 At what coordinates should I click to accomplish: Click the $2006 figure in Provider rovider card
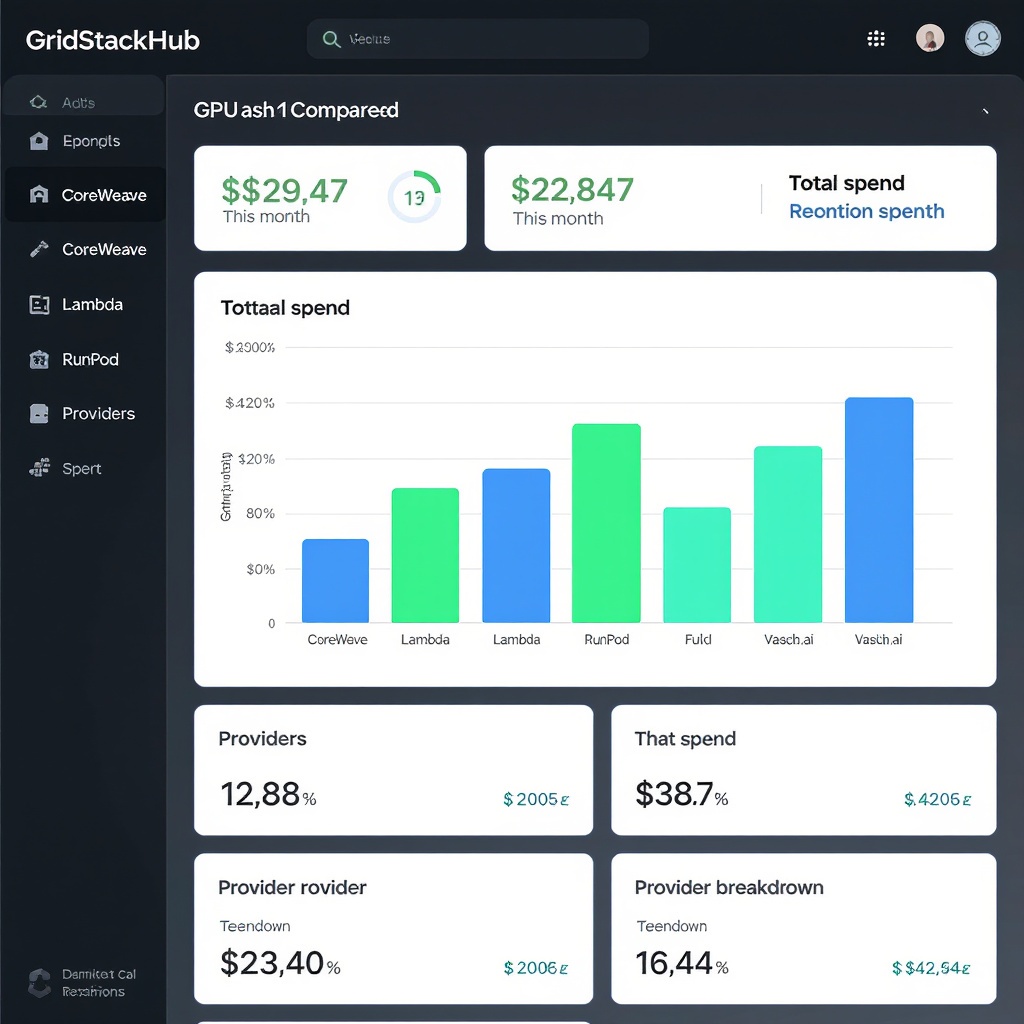pyautogui.click(x=536, y=967)
